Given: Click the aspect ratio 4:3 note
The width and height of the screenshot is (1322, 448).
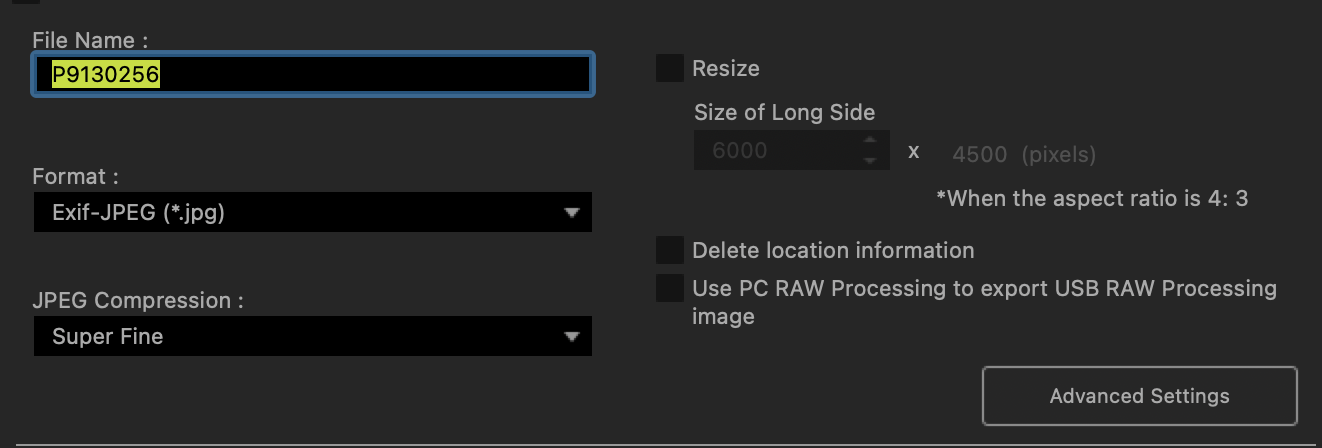Looking at the screenshot, I should click(1092, 198).
